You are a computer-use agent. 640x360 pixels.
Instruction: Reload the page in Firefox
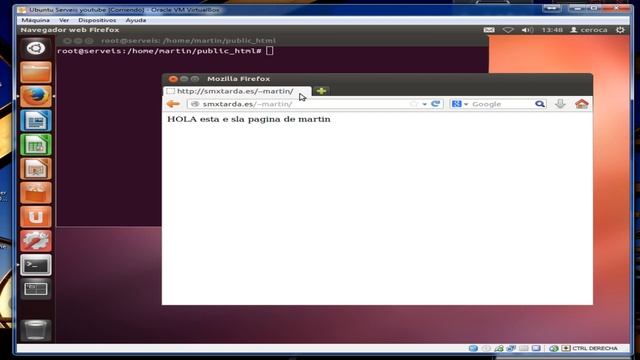436,104
